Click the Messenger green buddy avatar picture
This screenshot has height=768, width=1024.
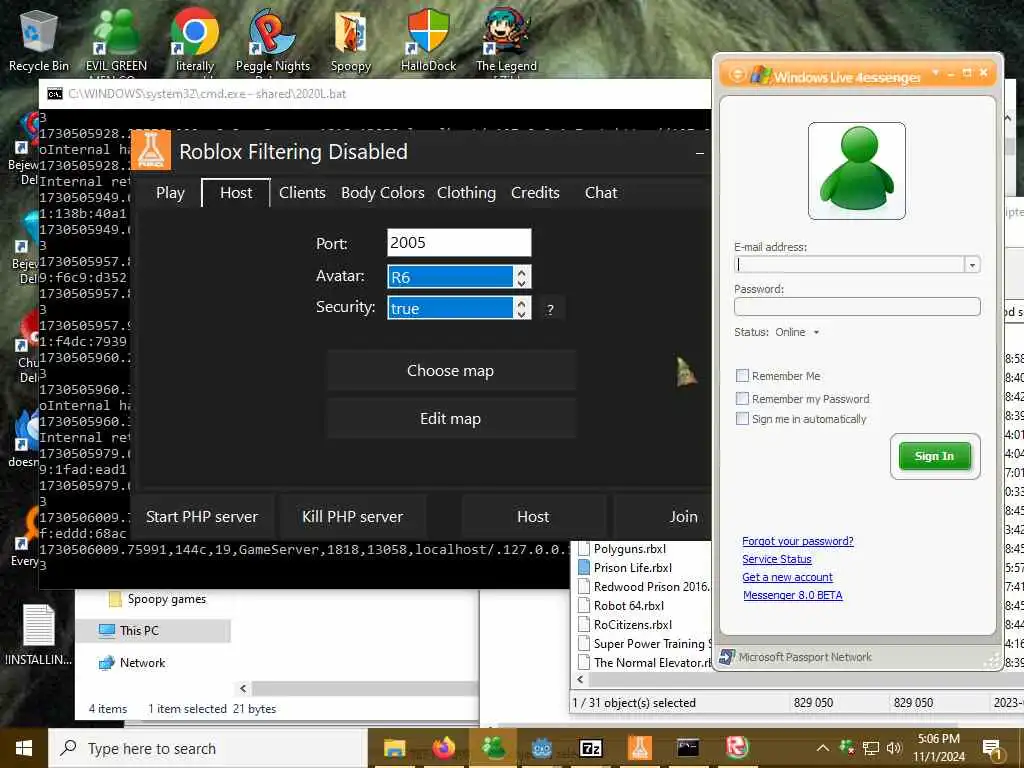[x=857, y=171]
